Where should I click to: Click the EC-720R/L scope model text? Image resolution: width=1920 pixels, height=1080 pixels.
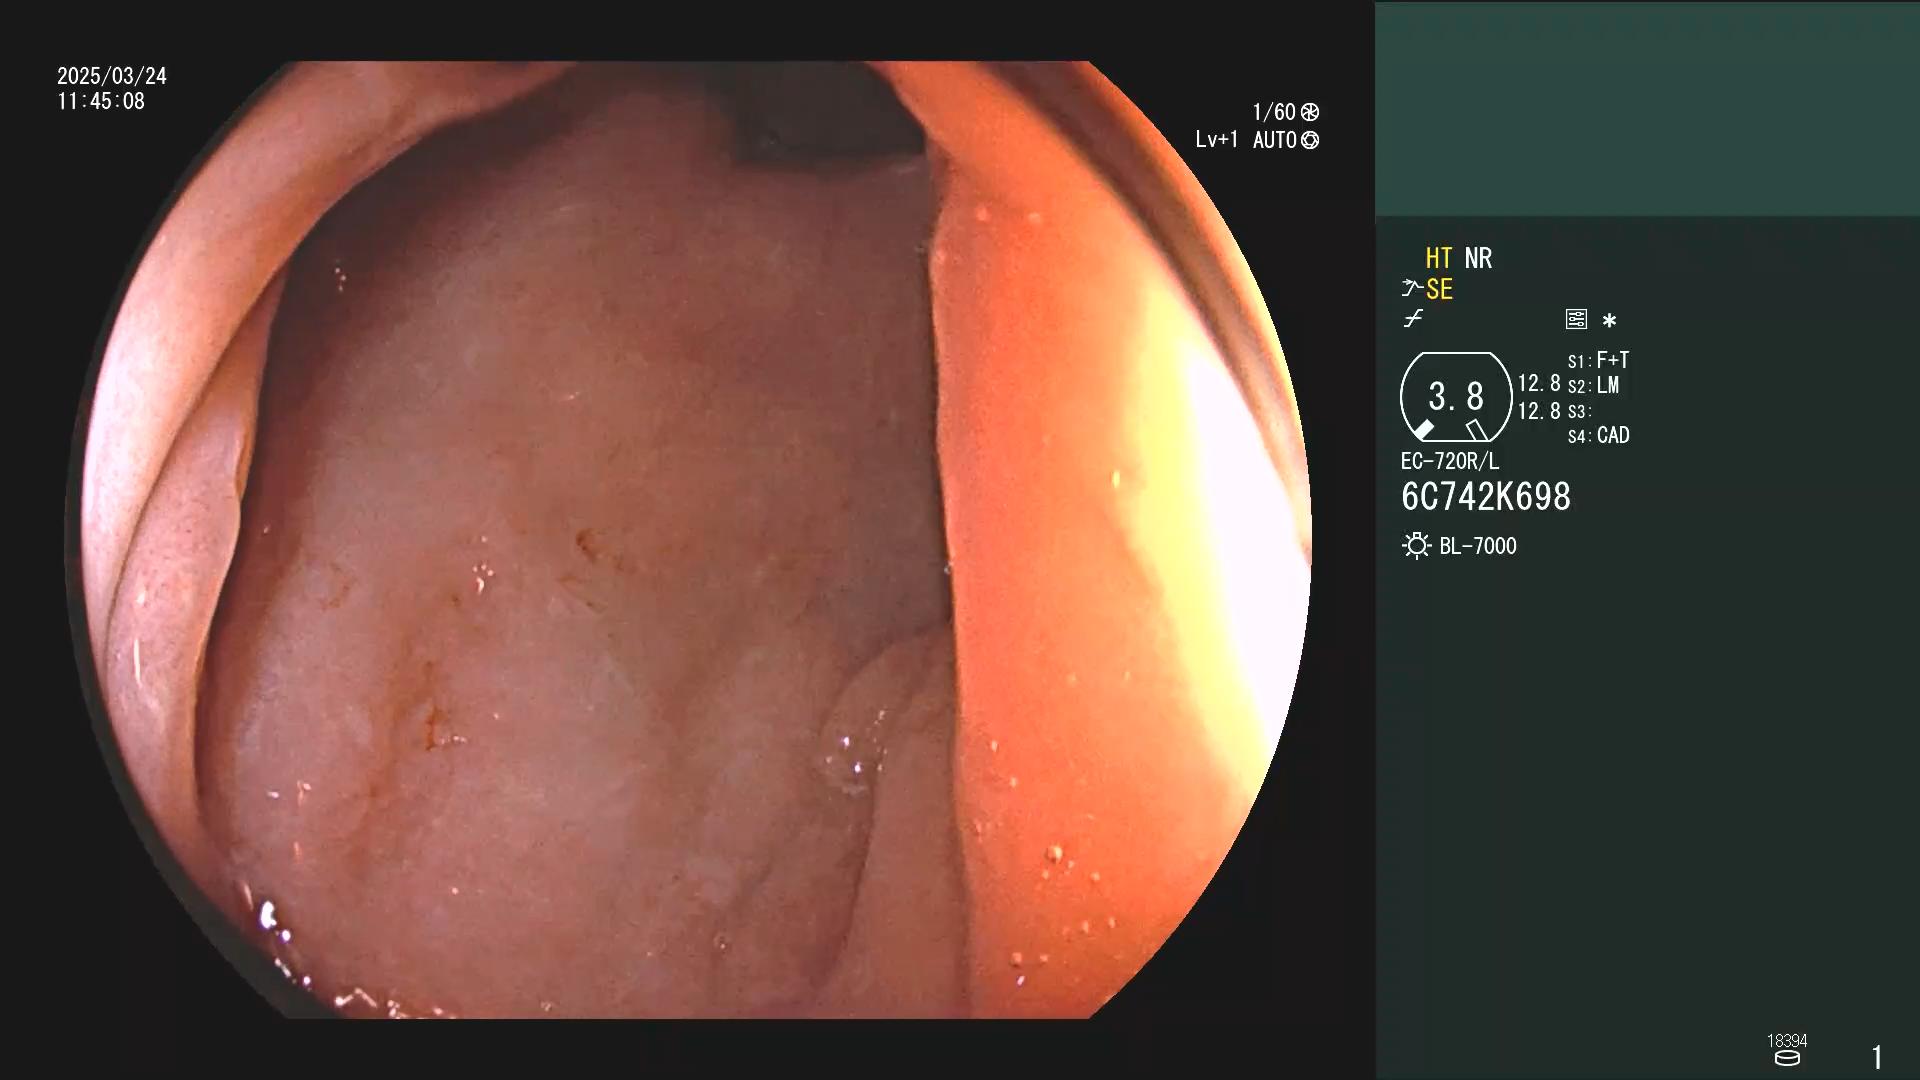pos(1450,462)
